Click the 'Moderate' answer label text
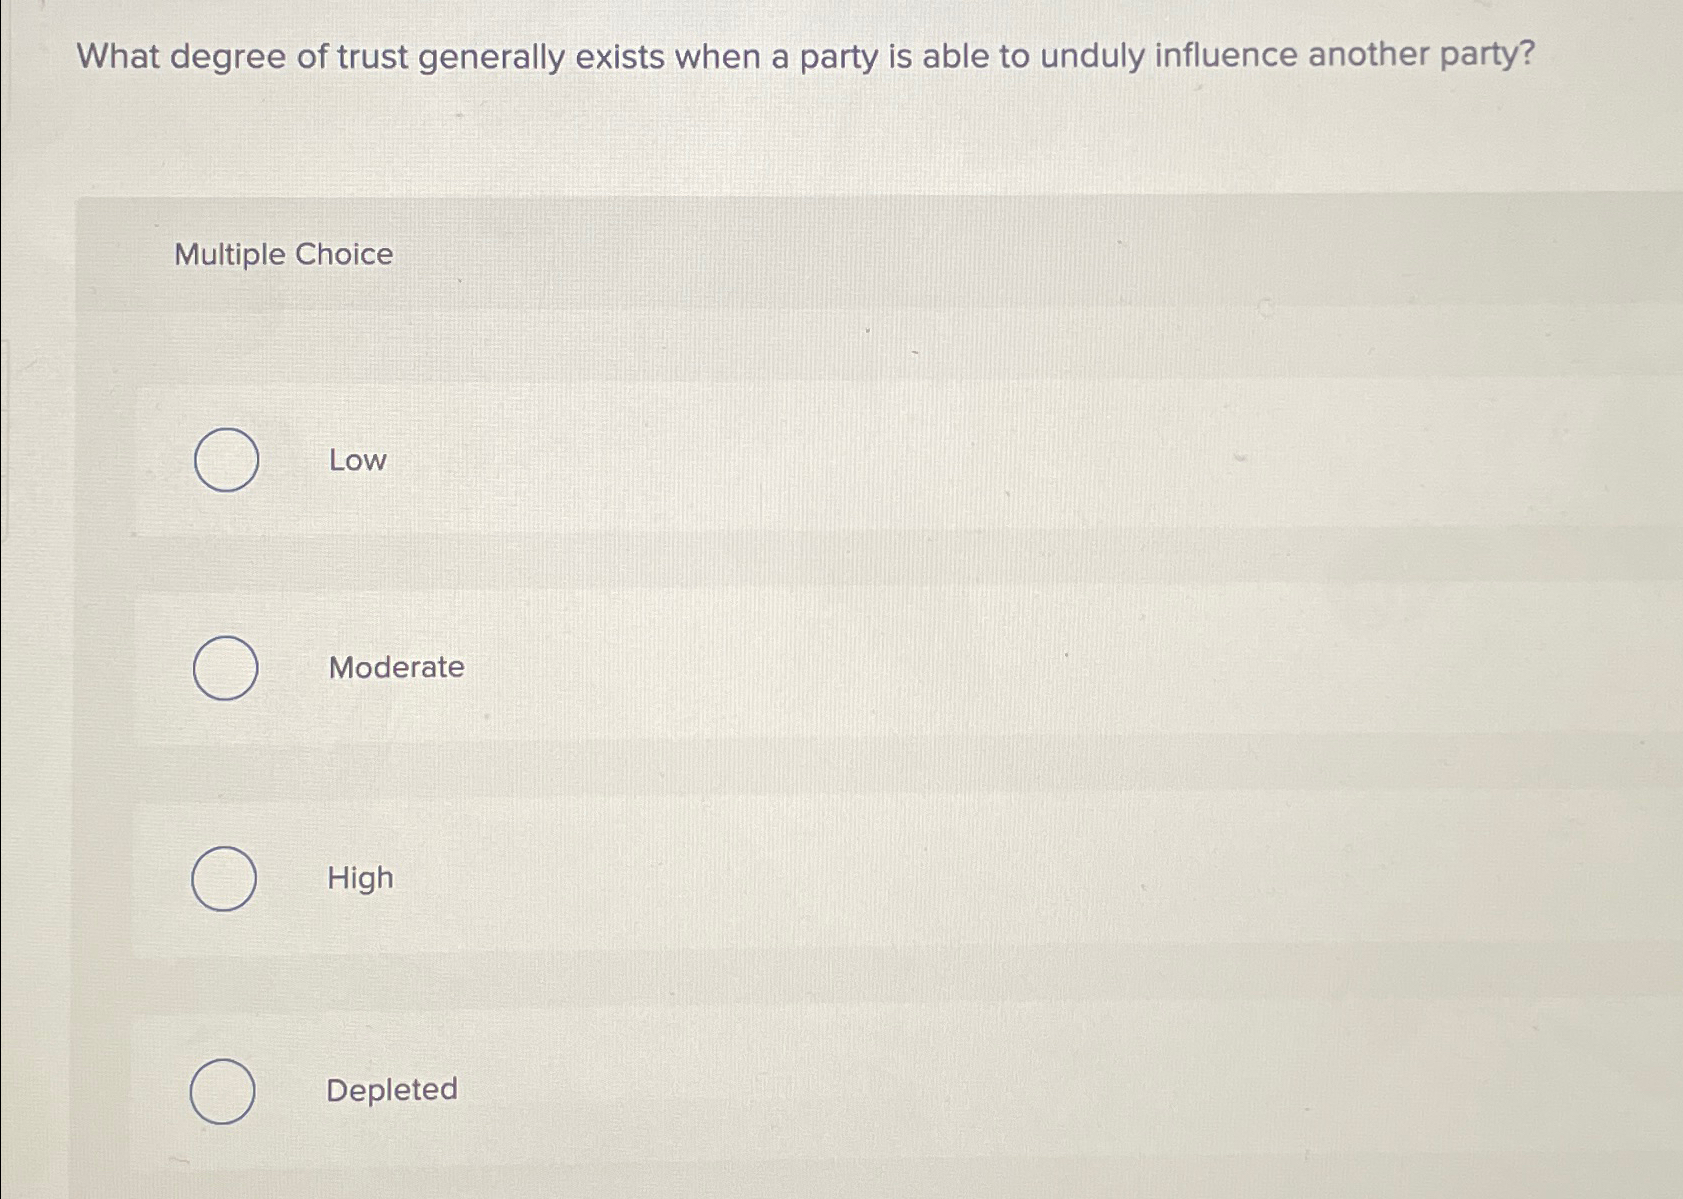 pos(396,667)
